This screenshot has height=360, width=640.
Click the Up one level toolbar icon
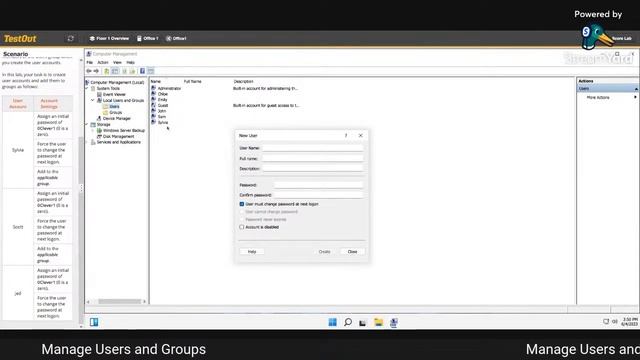(x=107, y=71)
